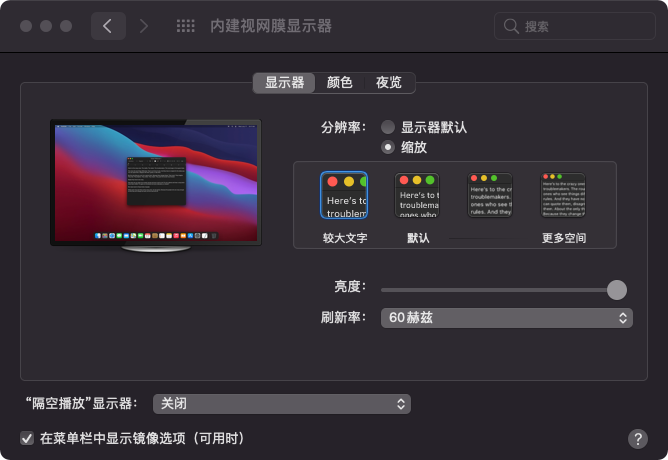Open the 隔空播放 显示器 dropdown showing 关闭
The height and width of the screenshot is (460, 668).
[x=282, y=404]
